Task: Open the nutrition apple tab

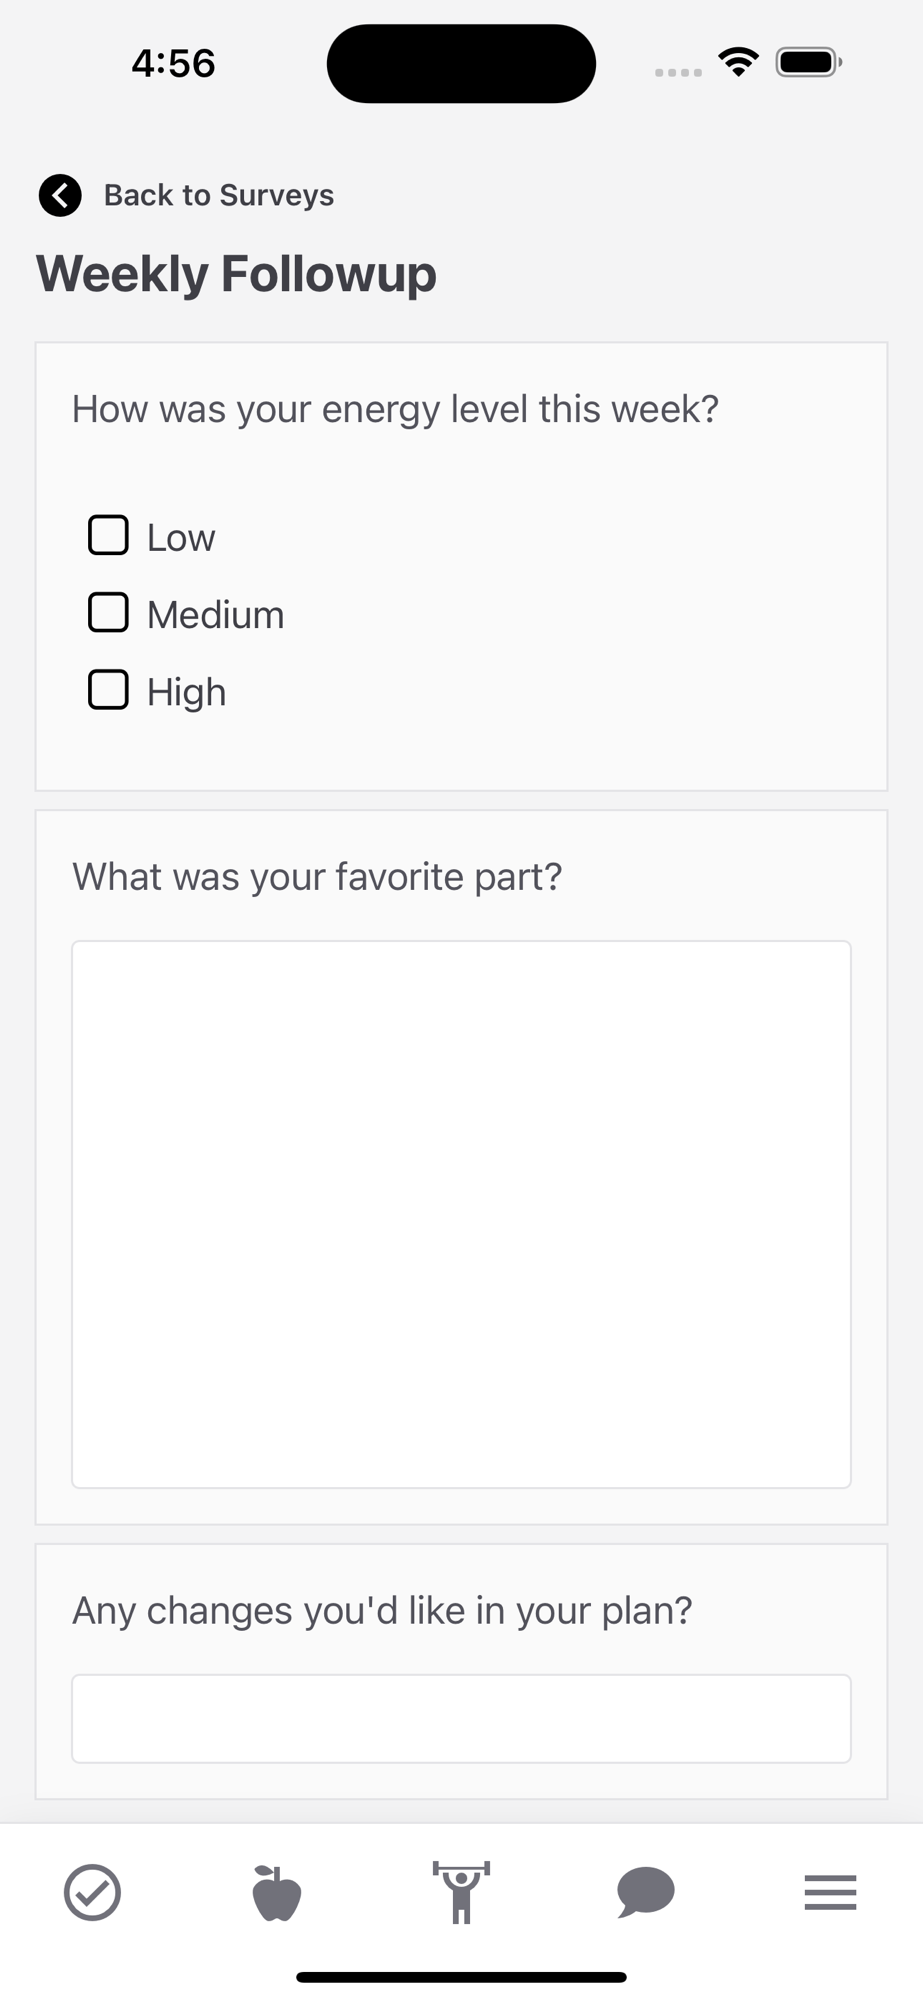Action: (277, 1892)
